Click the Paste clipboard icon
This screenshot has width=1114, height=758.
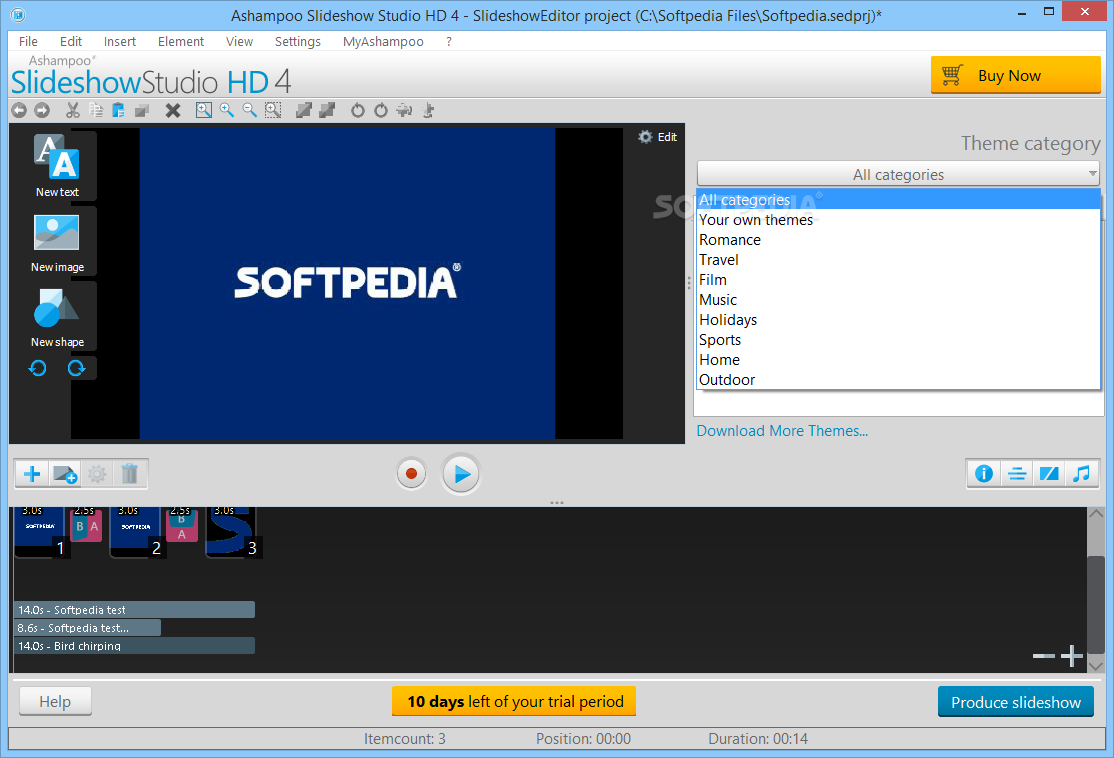119,110
